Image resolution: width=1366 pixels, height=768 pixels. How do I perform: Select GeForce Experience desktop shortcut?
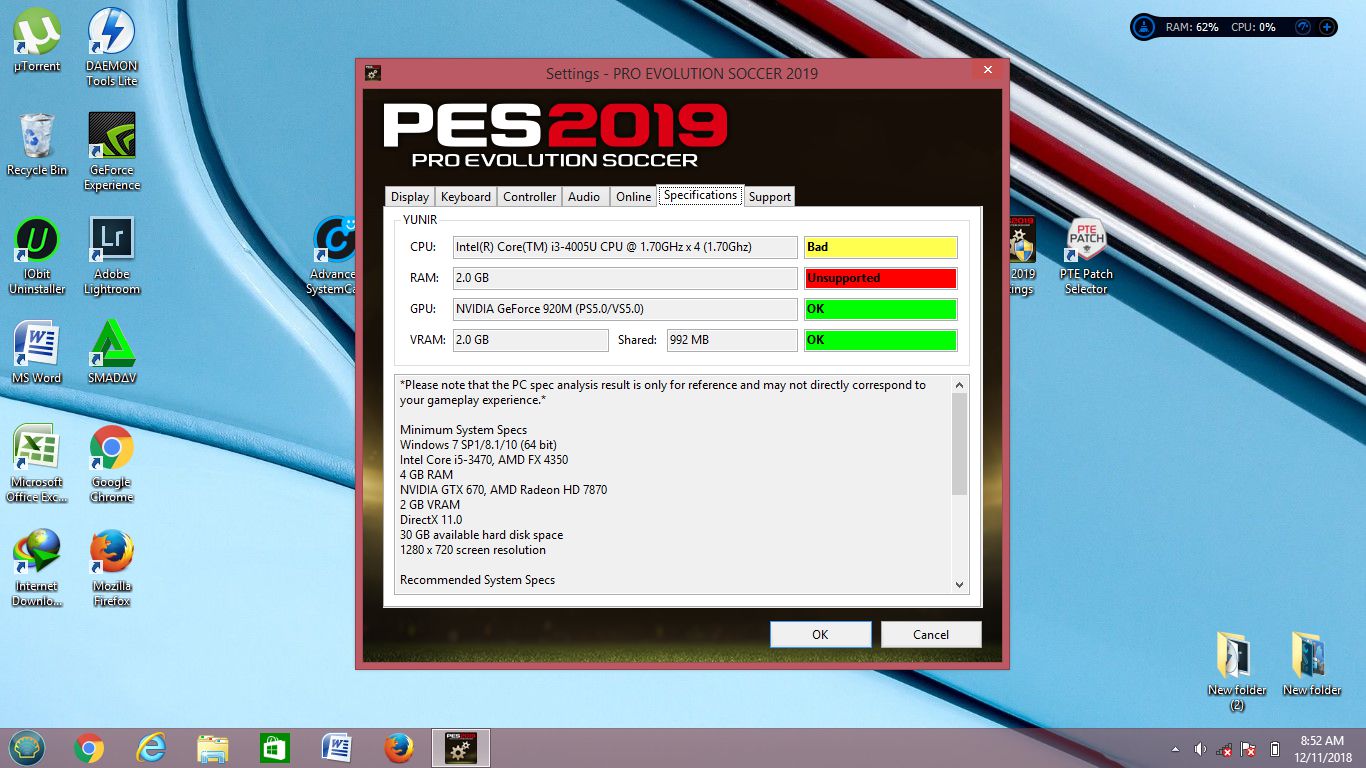pyautogui.click(x=112, y=151)
